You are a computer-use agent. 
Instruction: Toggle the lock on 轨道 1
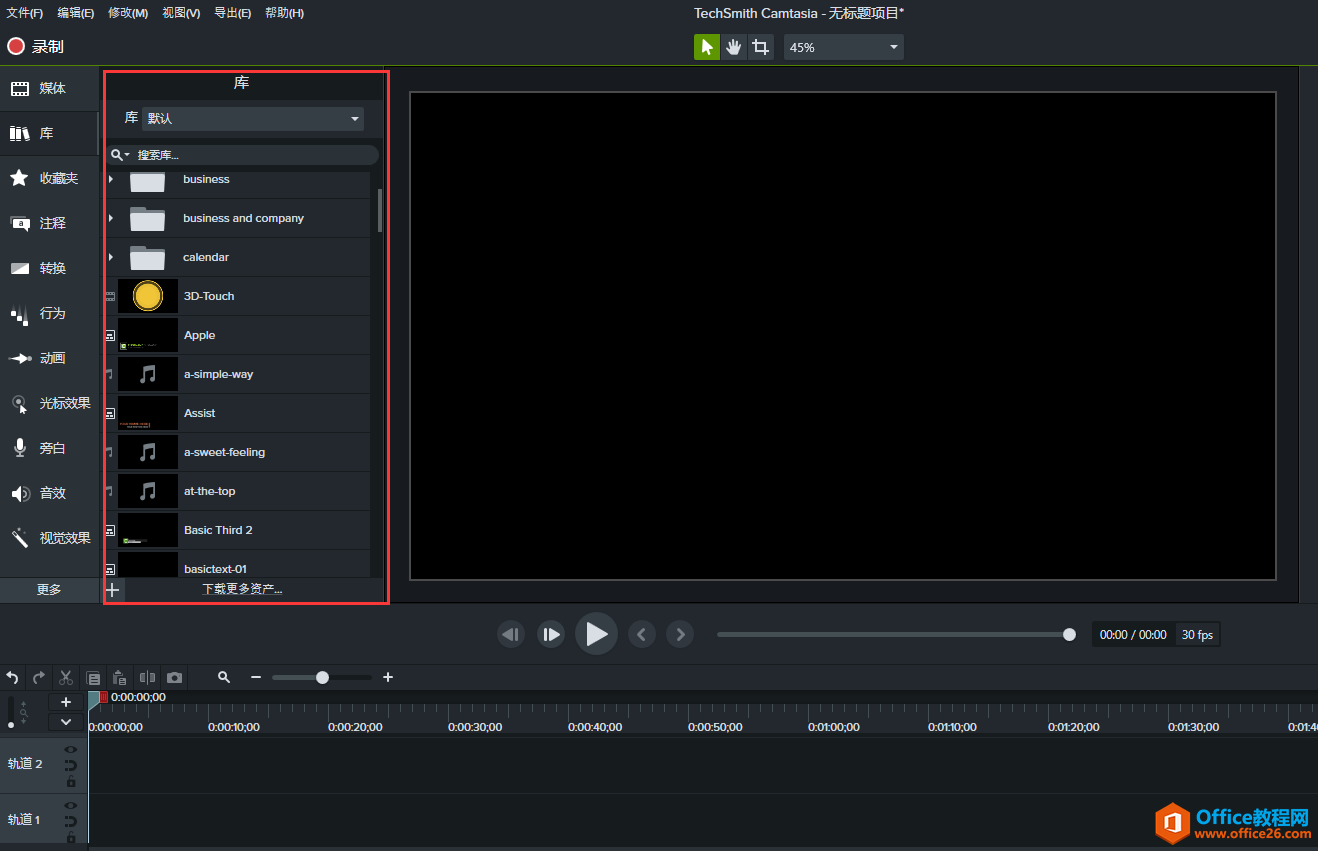point(71,837)
